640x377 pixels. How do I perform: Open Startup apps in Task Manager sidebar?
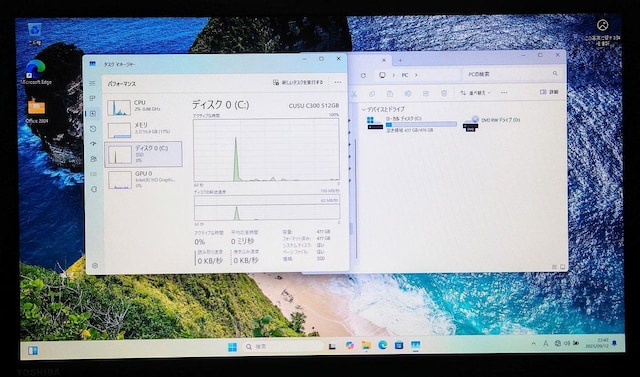point(93,144)
